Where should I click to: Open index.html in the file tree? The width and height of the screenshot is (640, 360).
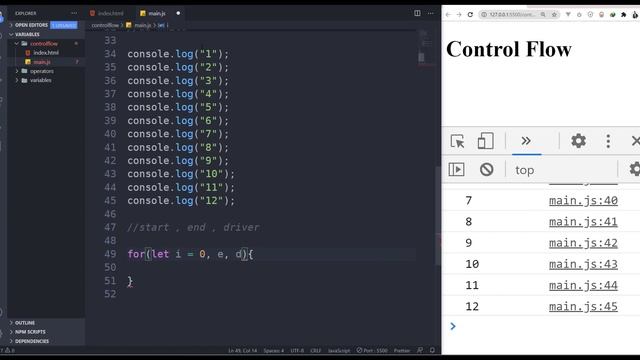46,53
